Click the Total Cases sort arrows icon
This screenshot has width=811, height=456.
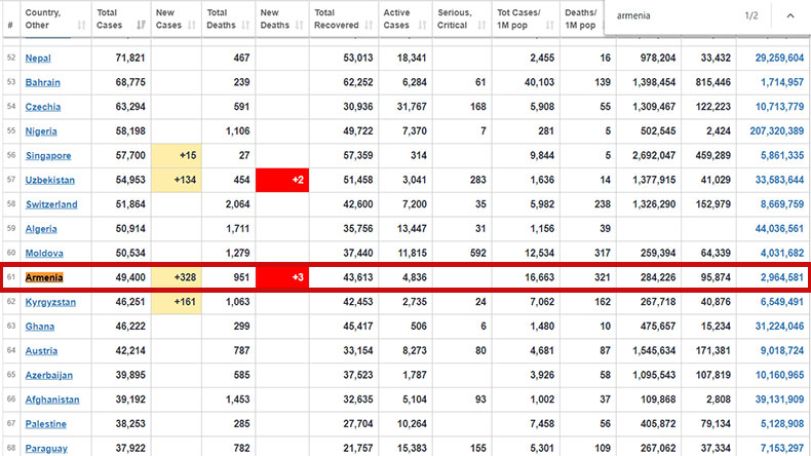pos(141,25)
